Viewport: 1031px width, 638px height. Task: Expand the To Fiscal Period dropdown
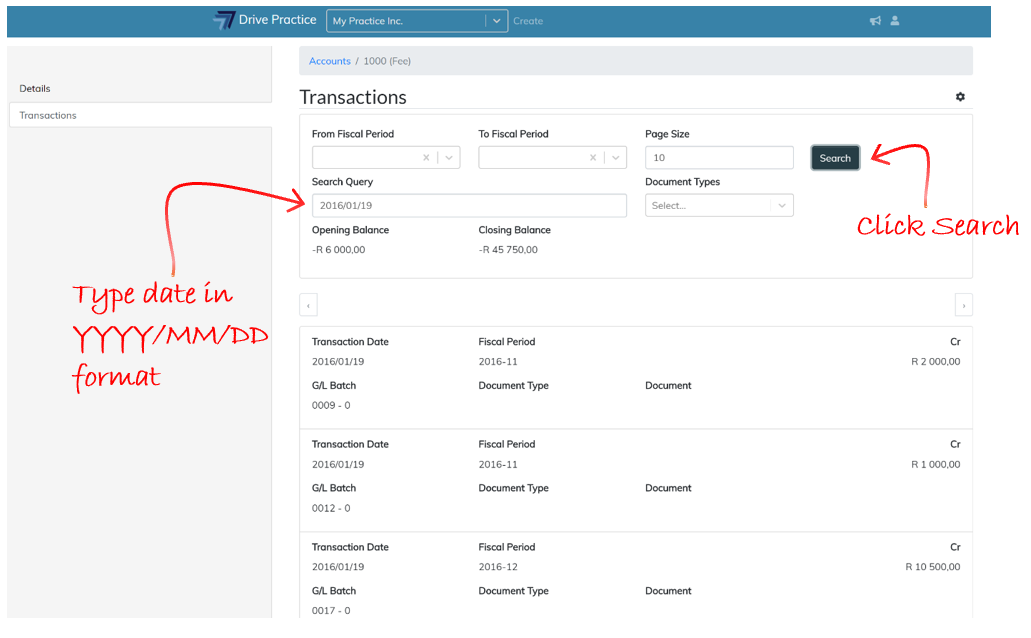click(616, 158)
